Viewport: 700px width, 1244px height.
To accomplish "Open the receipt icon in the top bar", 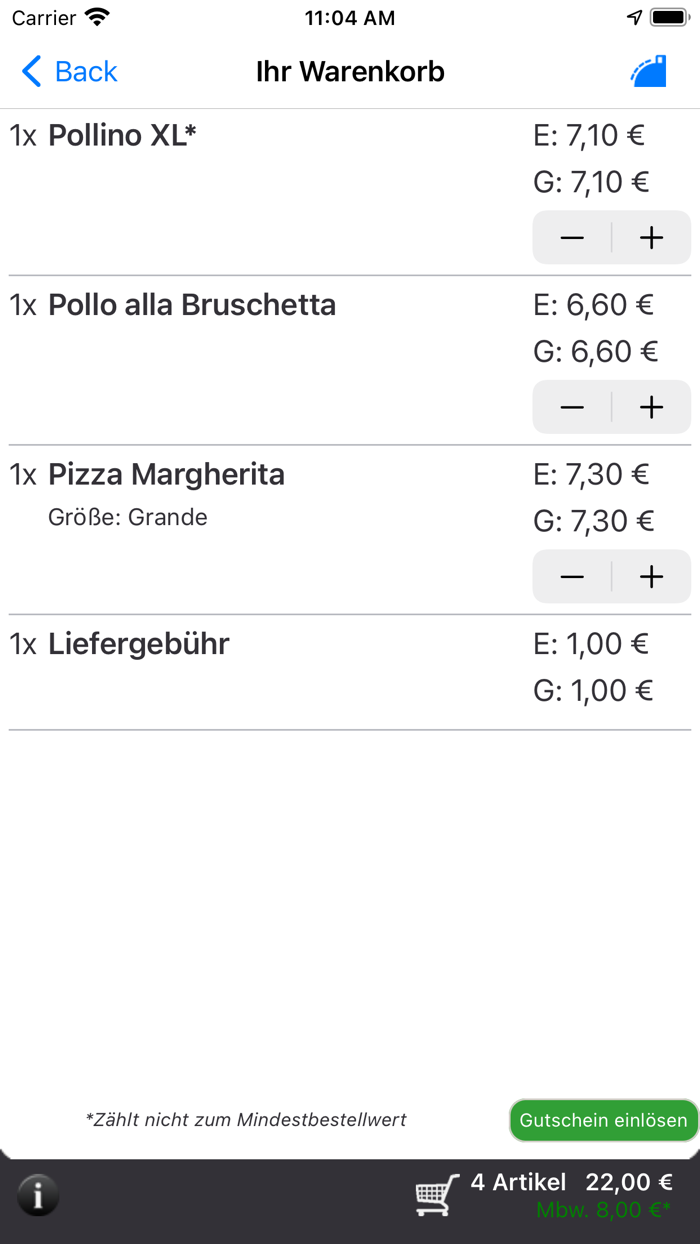I will 648,71.
